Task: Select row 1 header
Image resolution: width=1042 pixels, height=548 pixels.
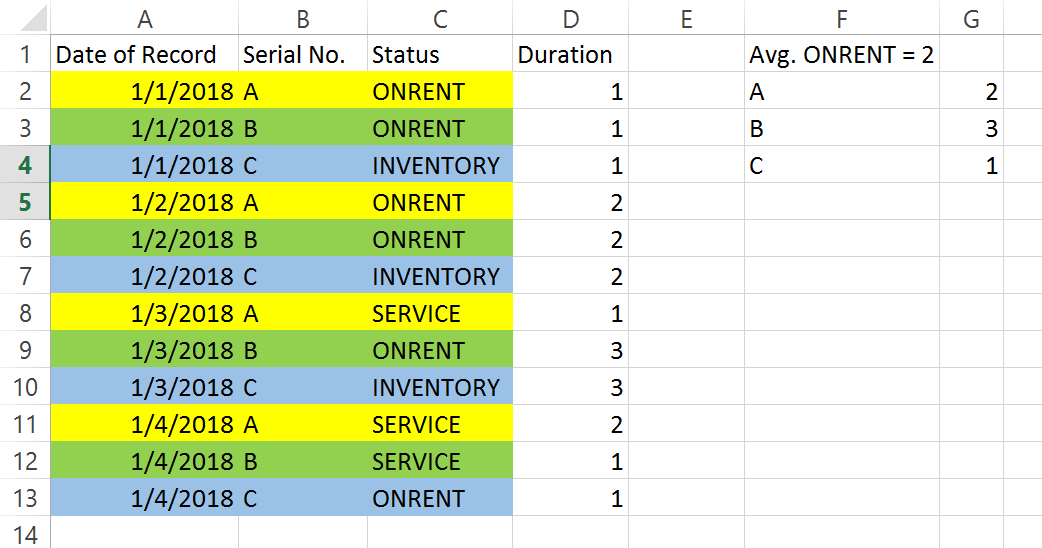Action: click(x=25, y=54)
